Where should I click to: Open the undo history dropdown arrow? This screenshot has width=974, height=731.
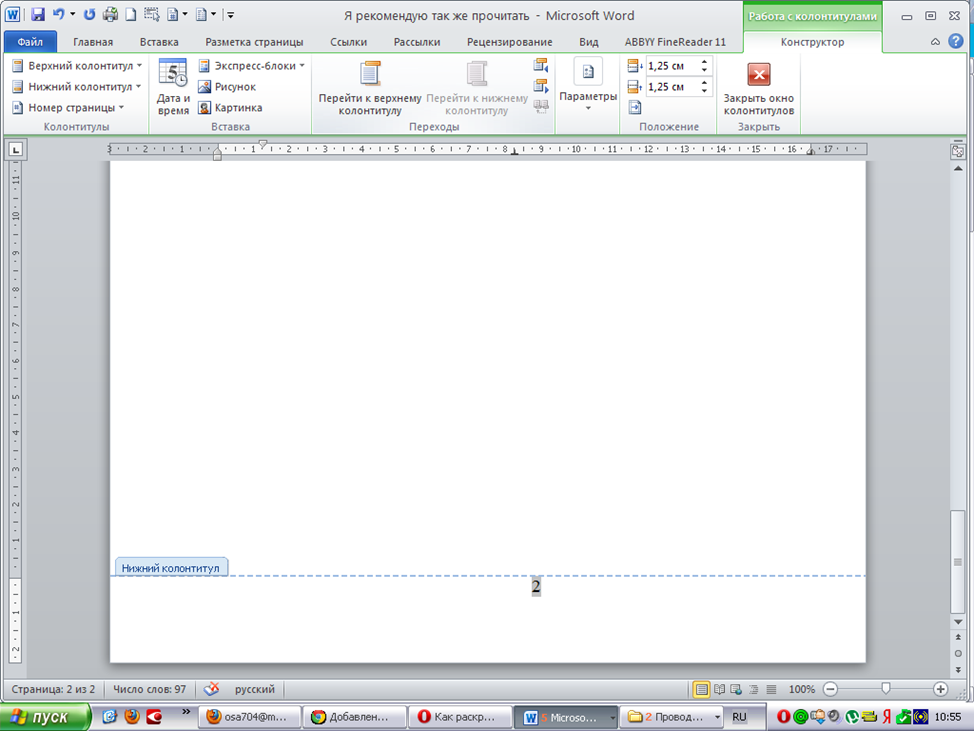click(x=73, y=14)
